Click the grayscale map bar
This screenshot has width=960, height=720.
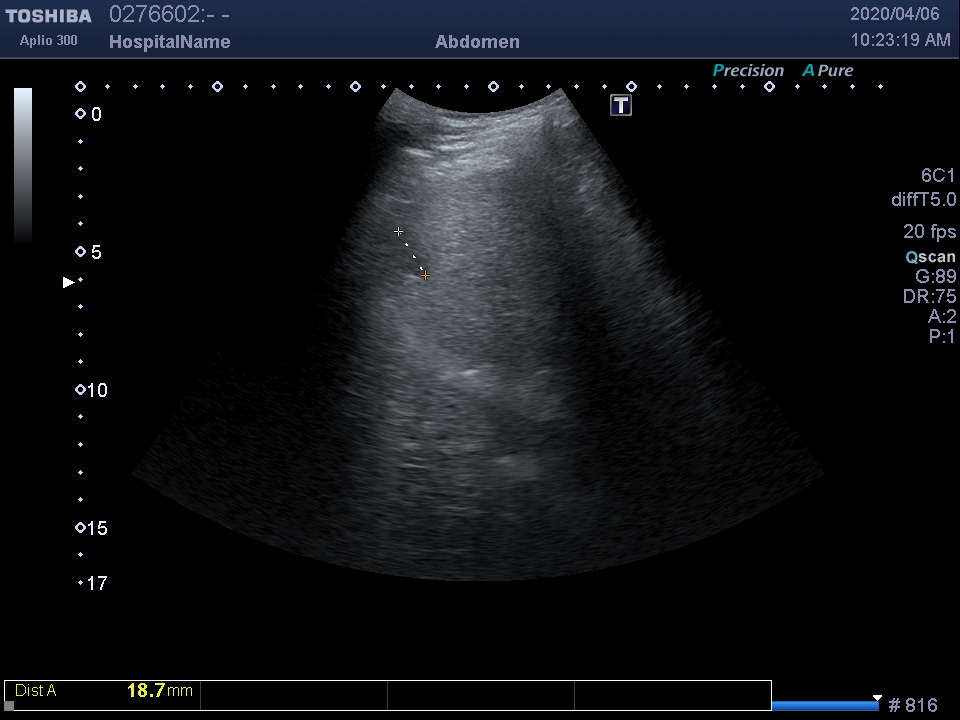tap(22, 165)
